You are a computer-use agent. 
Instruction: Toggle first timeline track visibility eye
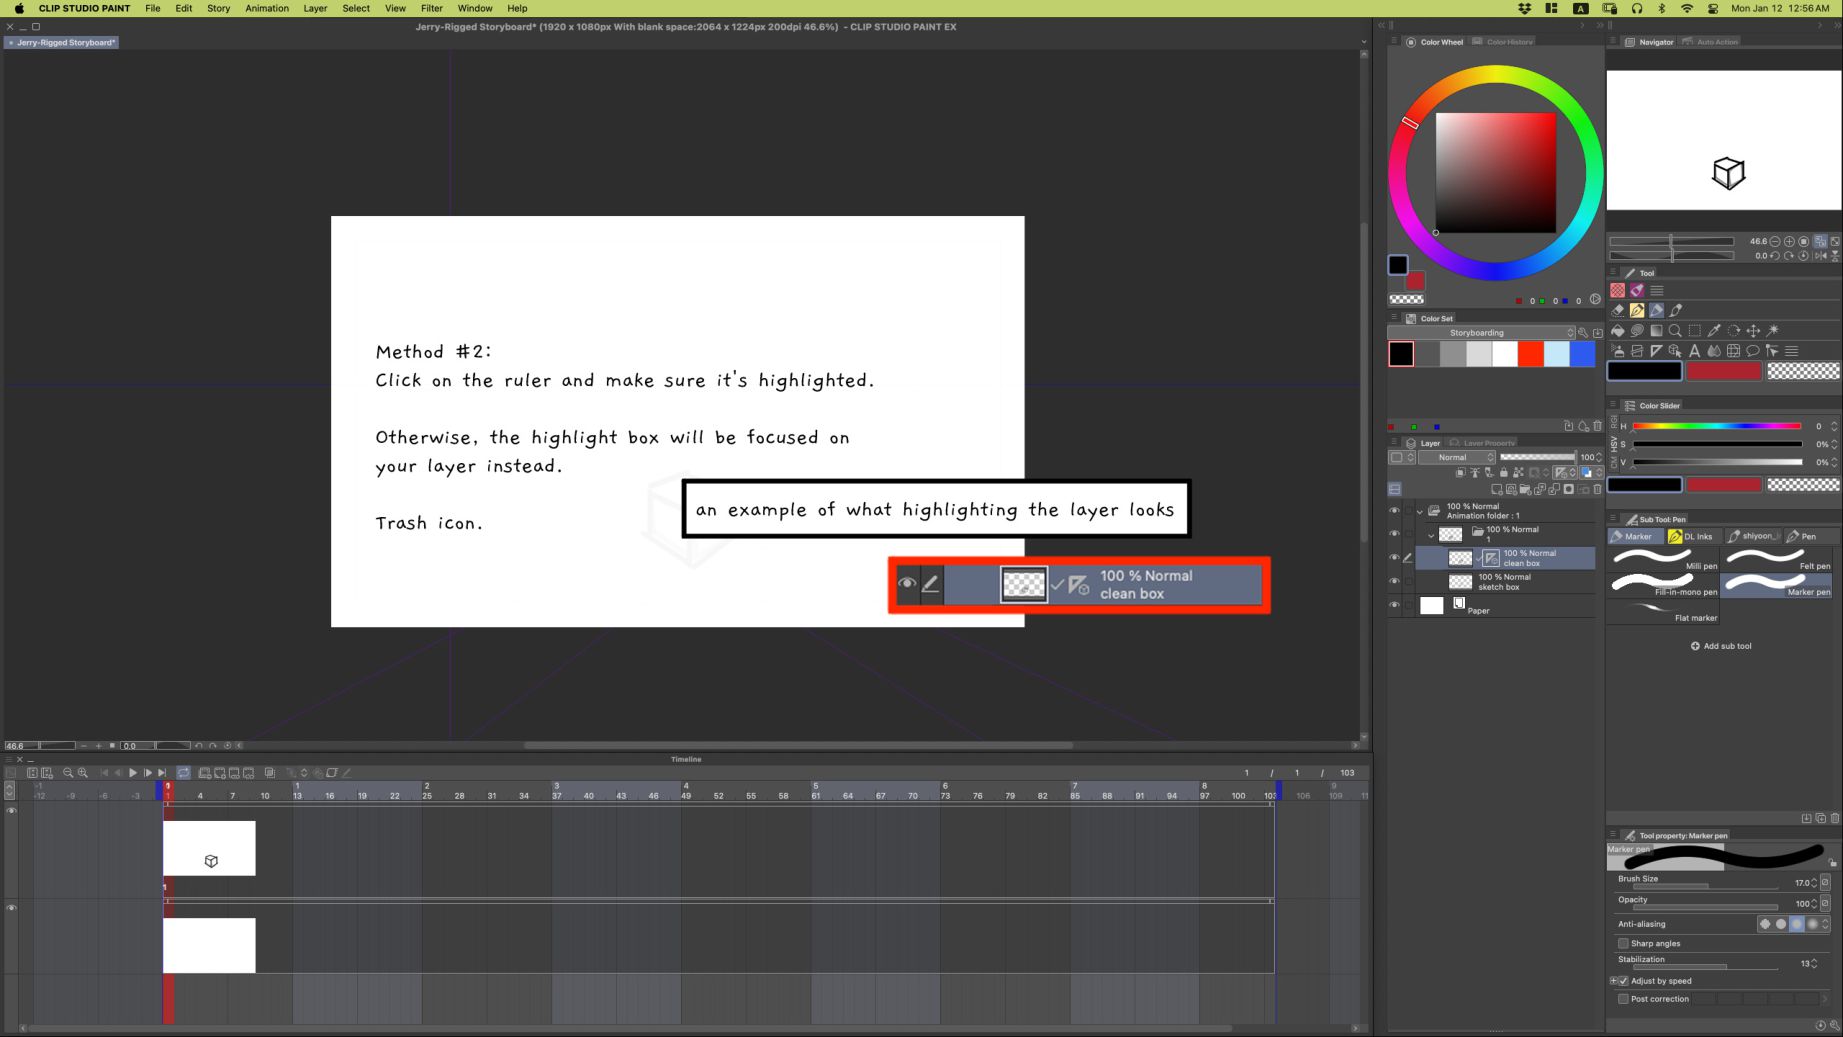click(x=12, y=810)
